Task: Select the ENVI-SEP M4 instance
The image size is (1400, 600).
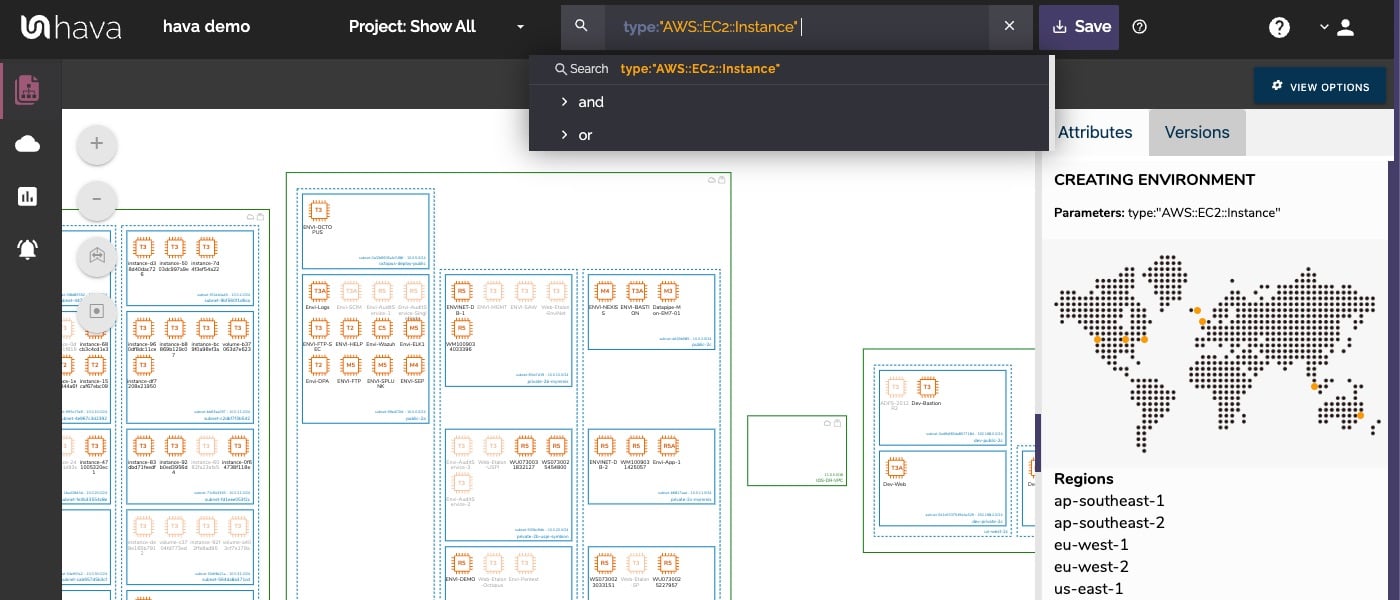Action: [413, 365]
